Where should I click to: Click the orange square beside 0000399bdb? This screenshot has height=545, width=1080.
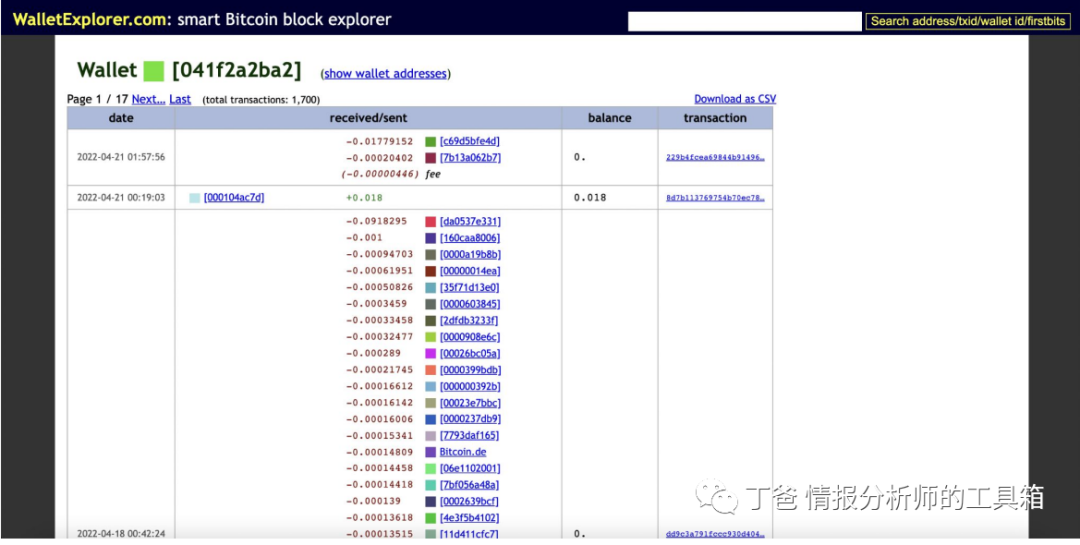coord(430,370)
